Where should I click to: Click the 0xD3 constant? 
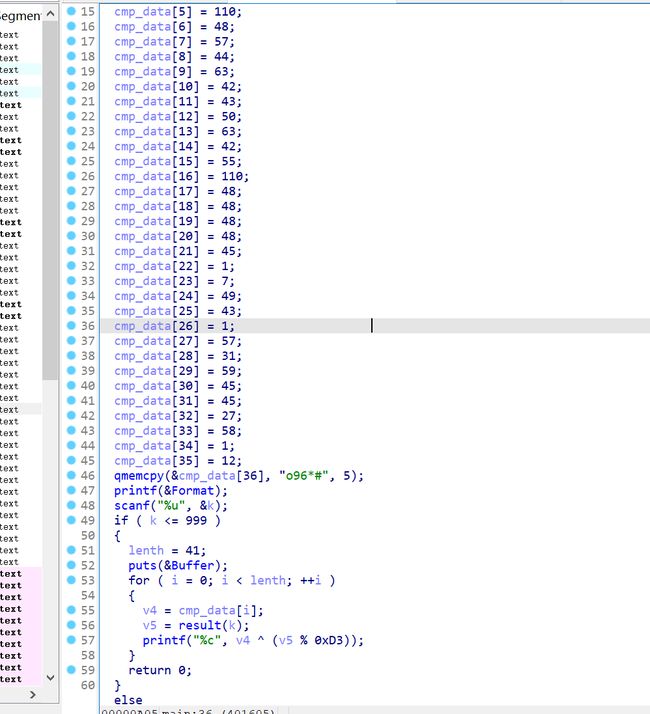click(328, 640)
